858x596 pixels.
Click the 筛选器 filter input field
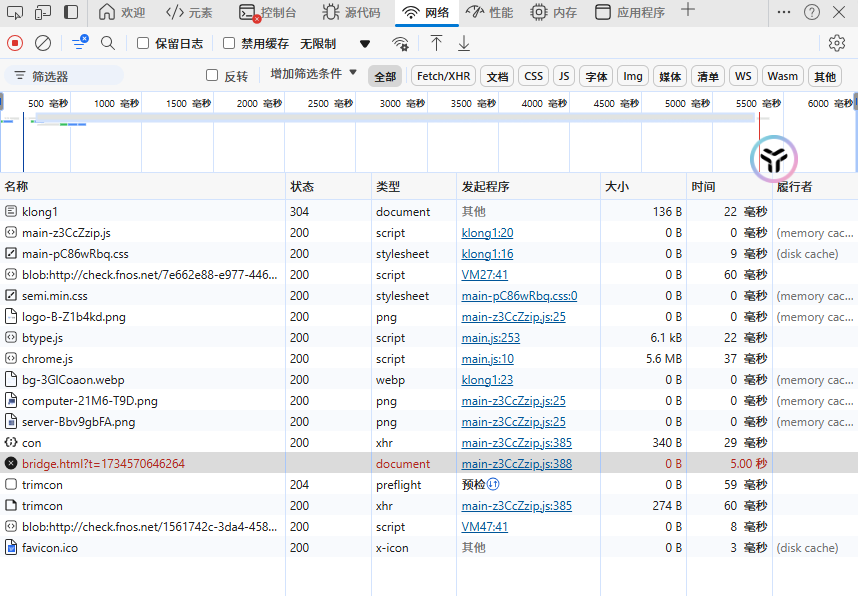[65, 76]
